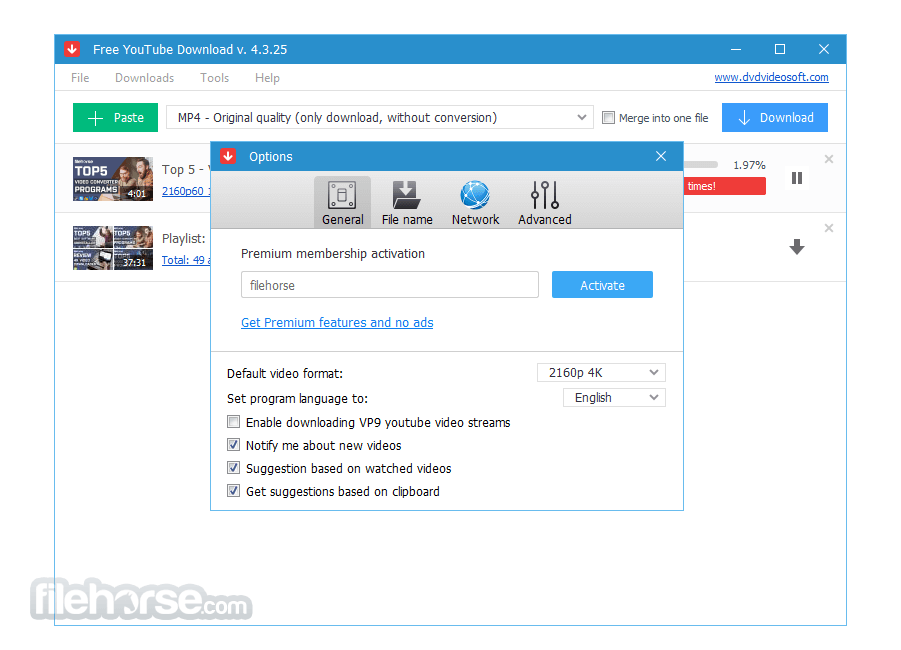Remove the Playlist item from list

pyautogui.click(x=829, y=228)
